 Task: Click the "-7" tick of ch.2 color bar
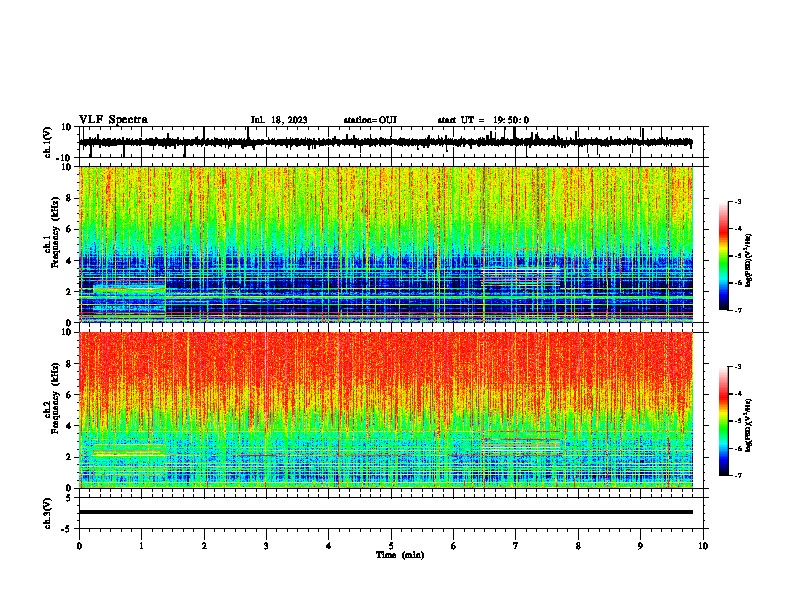(737, 475)
